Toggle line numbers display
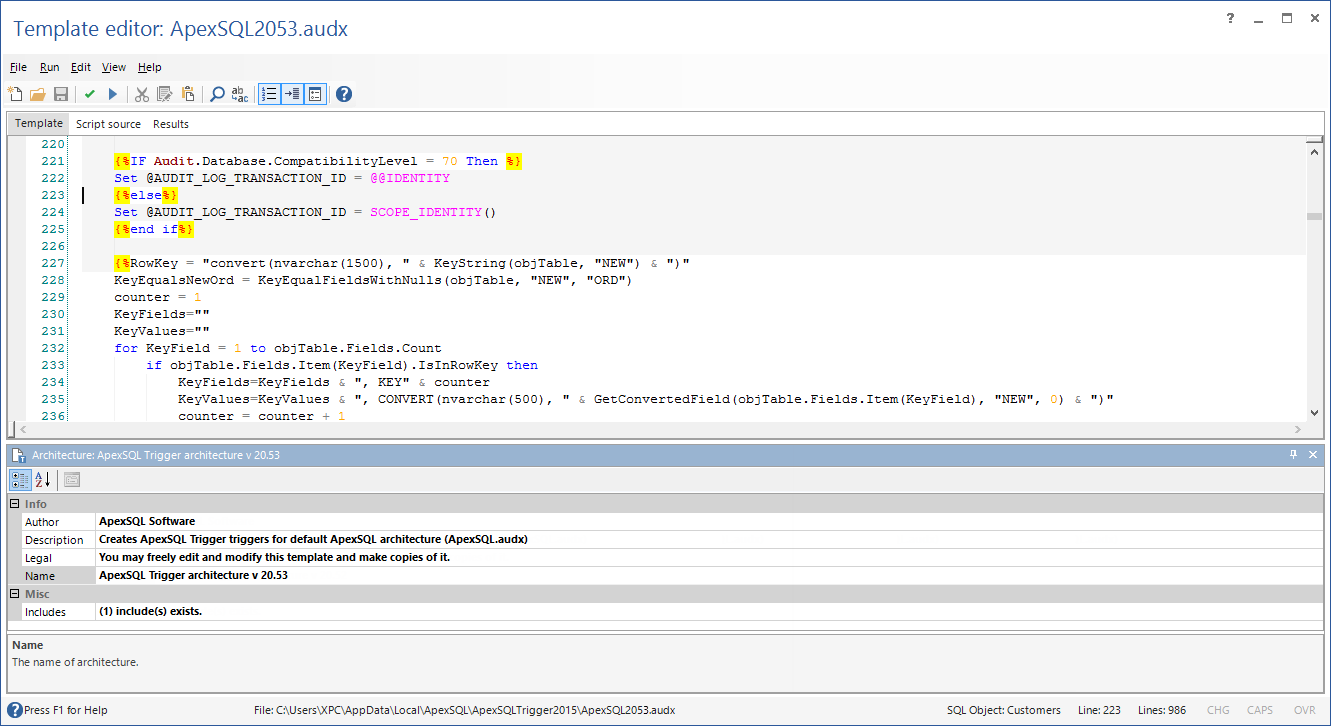The width and height of the screenshot is (1331, 726). (x=269, y=94)
